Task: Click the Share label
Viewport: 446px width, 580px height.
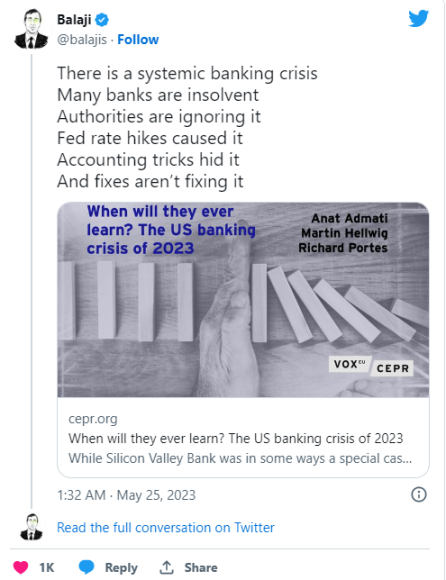Action: (x=201, y=567)
